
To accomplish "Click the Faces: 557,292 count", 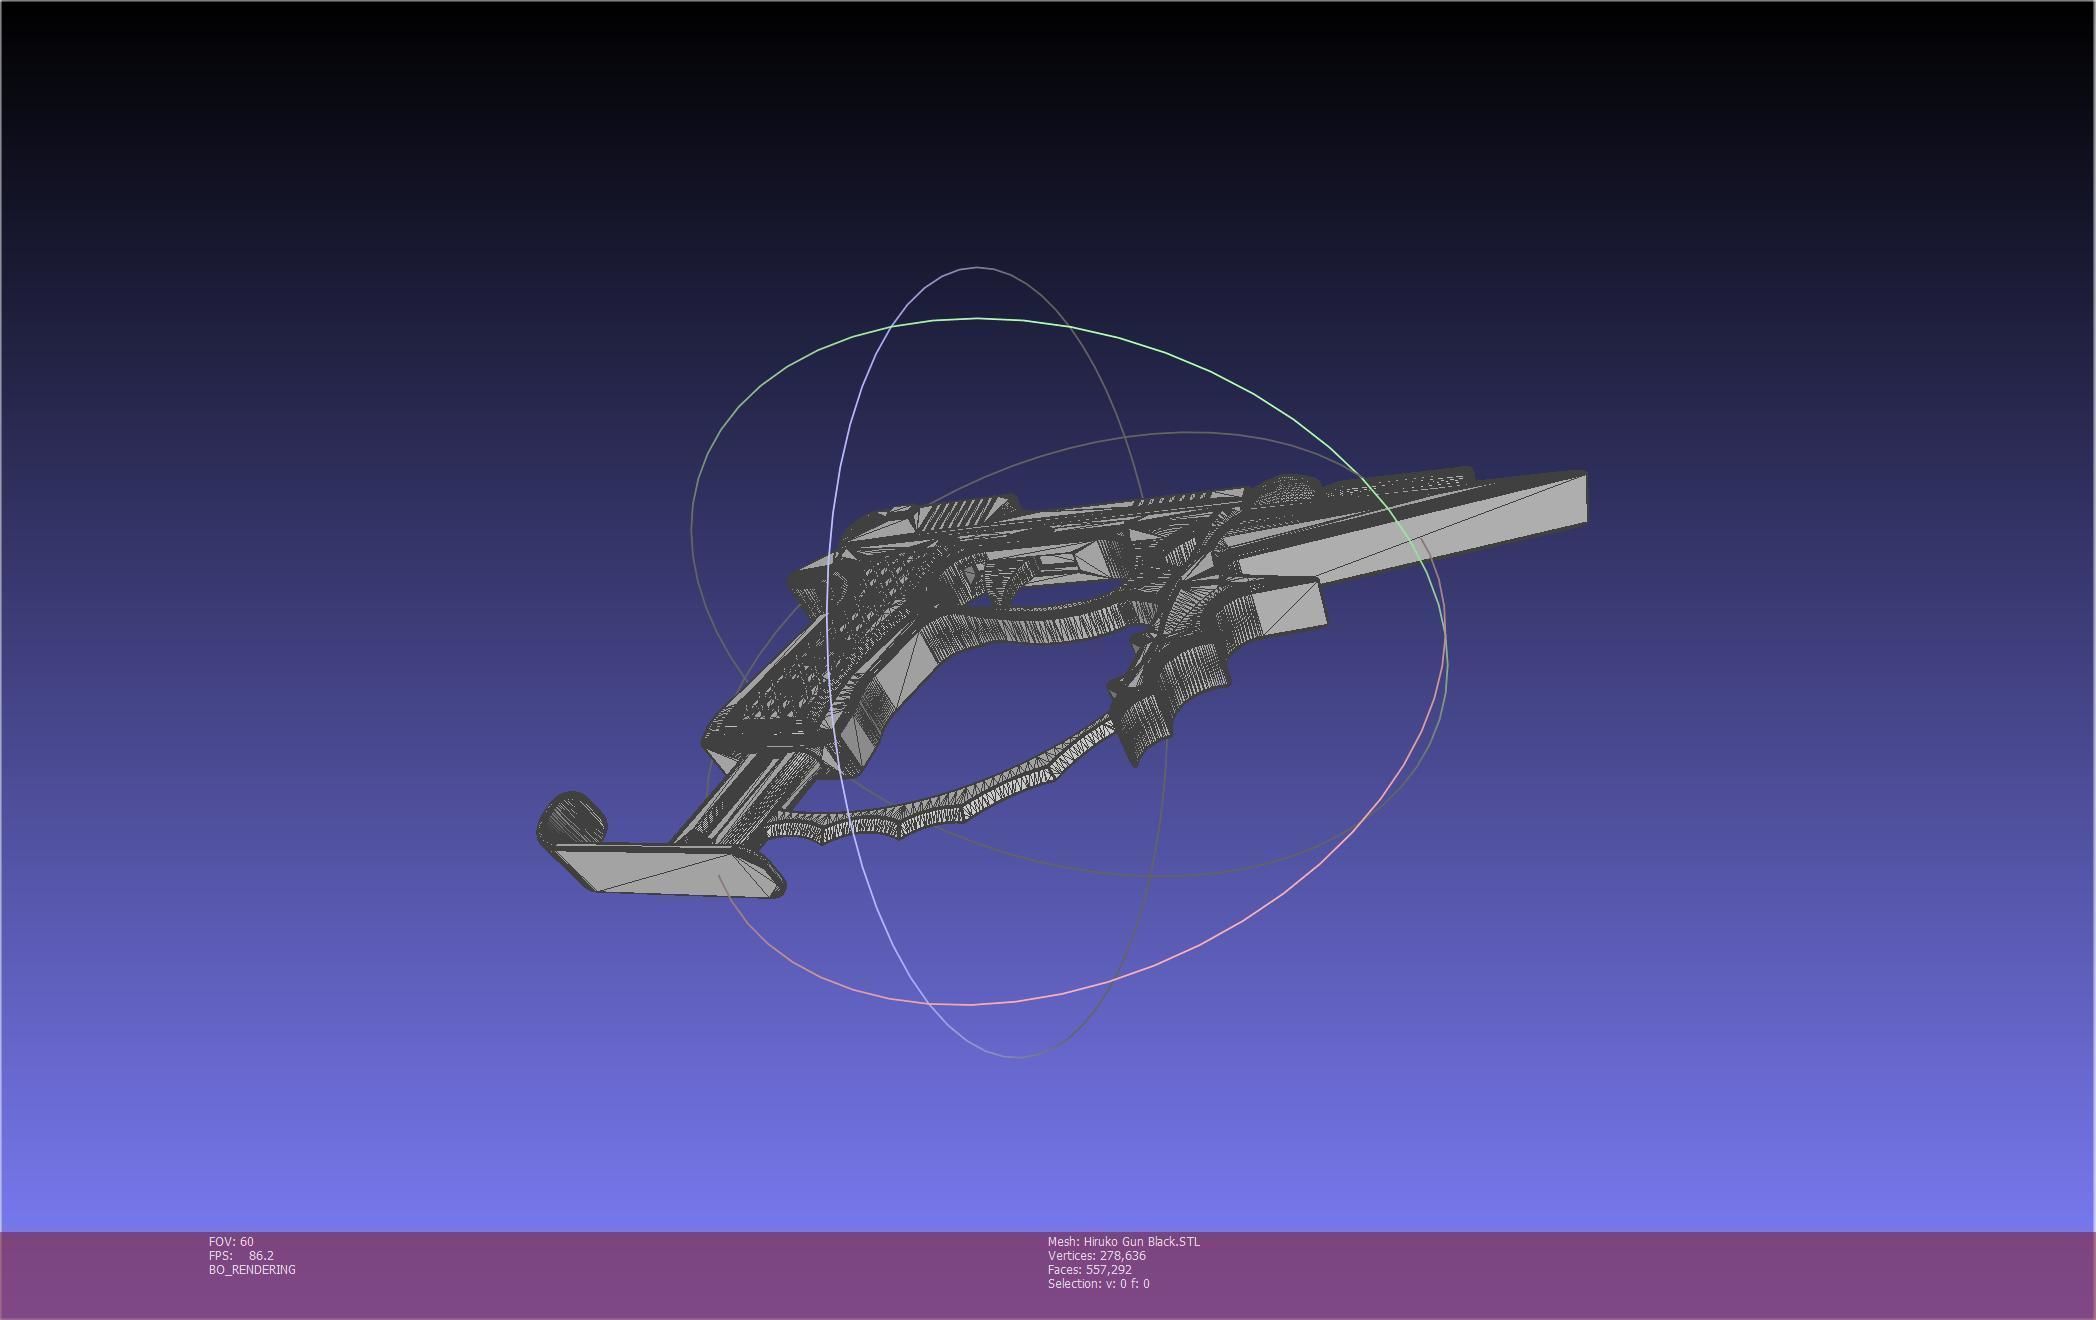I will click(x=1089, y=1269).
